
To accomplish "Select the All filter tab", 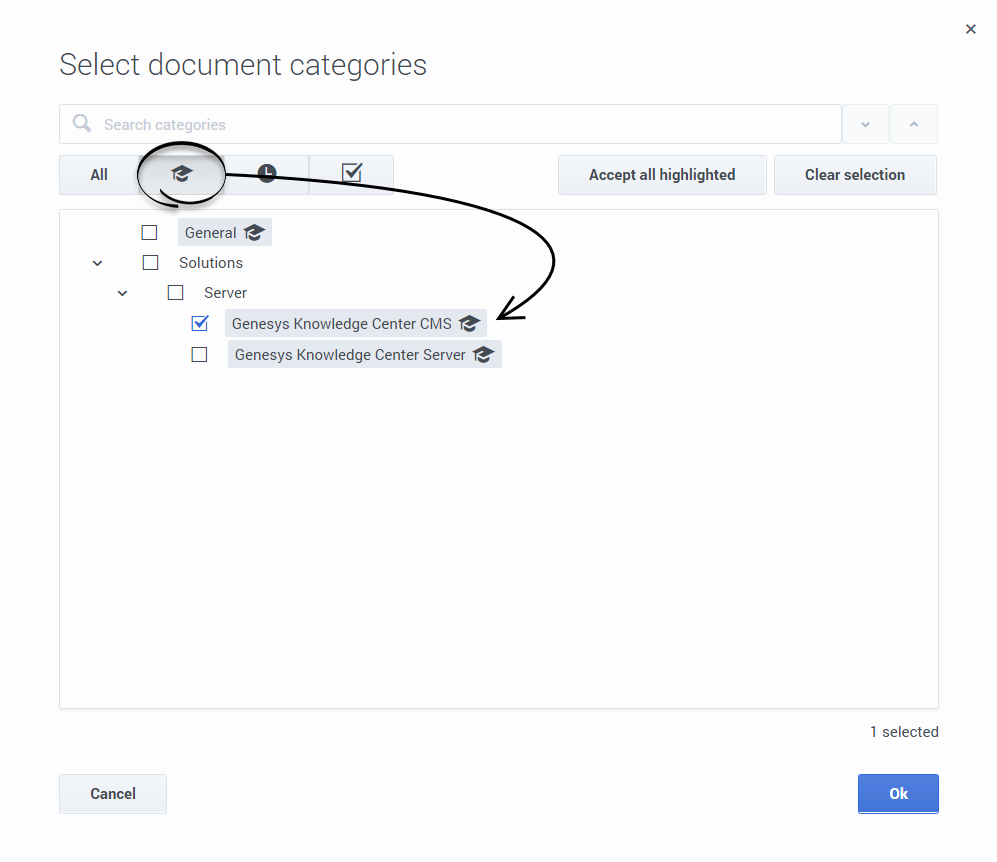I will click(x=99, y=175).
